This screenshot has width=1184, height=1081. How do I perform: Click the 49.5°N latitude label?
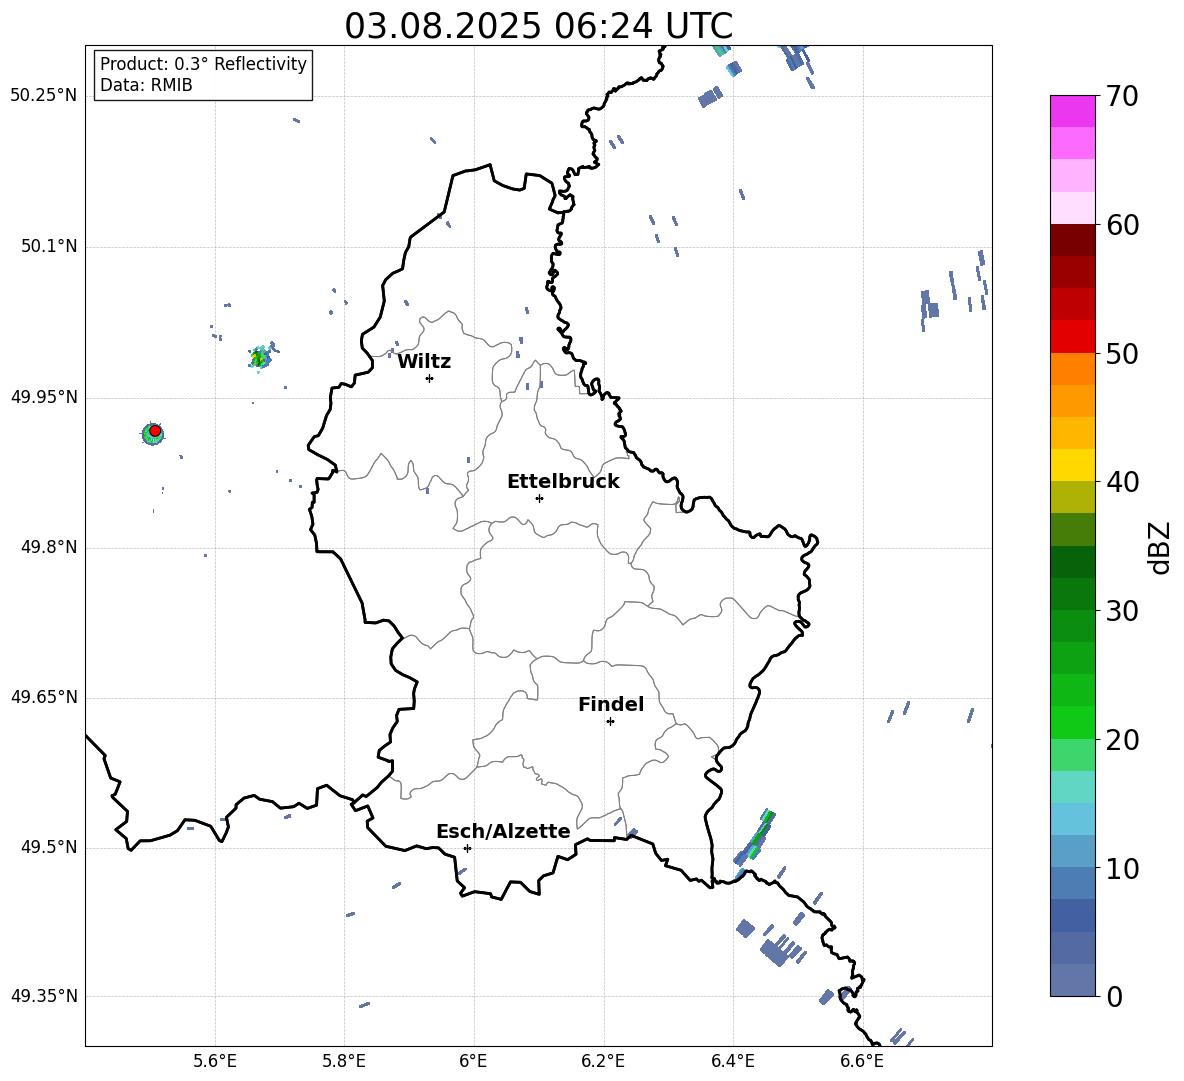(48, 847)
